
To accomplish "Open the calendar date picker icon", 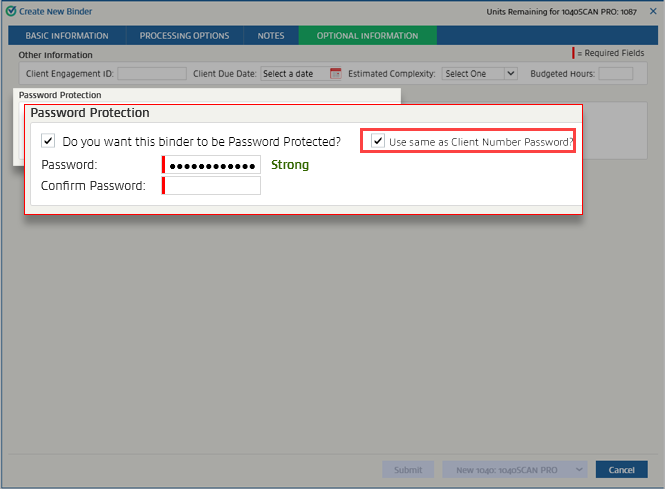I will pos(336,73).
